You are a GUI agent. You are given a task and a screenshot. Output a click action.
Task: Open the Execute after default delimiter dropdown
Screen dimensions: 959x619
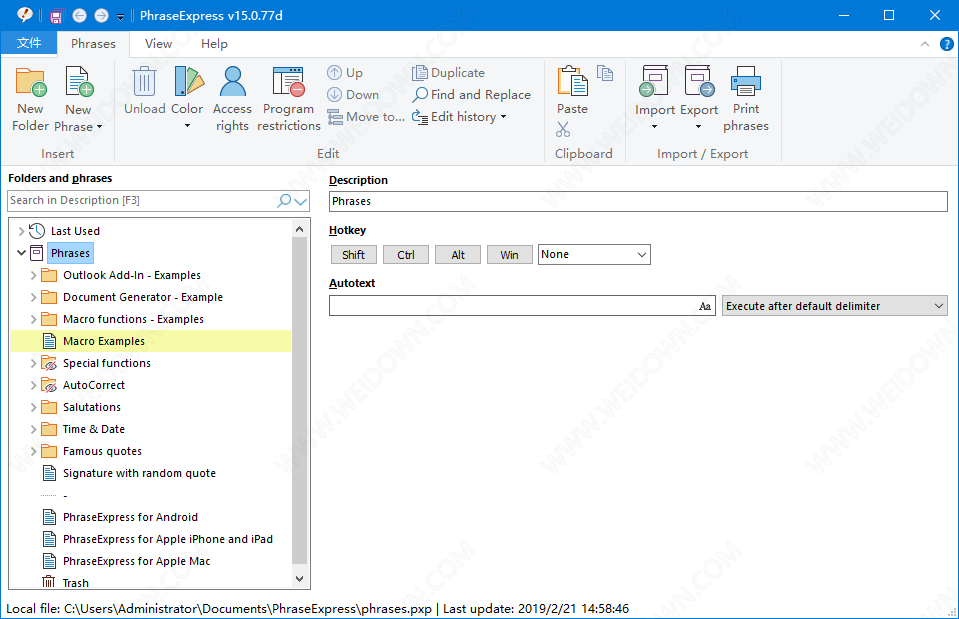[x=834, y=306]
